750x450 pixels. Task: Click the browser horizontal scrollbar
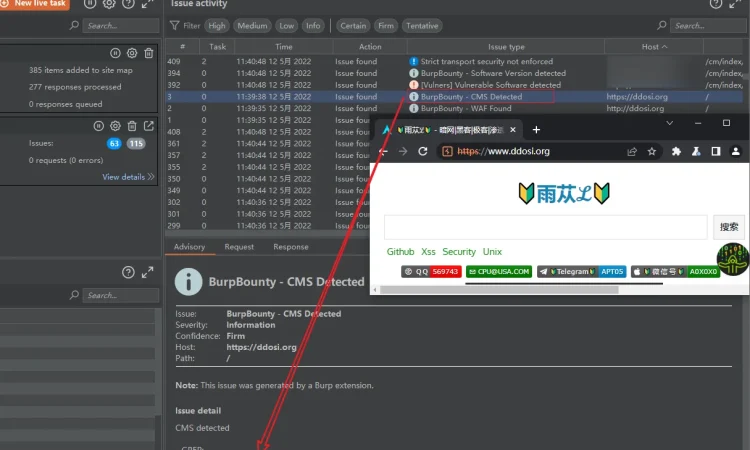tap(499, 290)
